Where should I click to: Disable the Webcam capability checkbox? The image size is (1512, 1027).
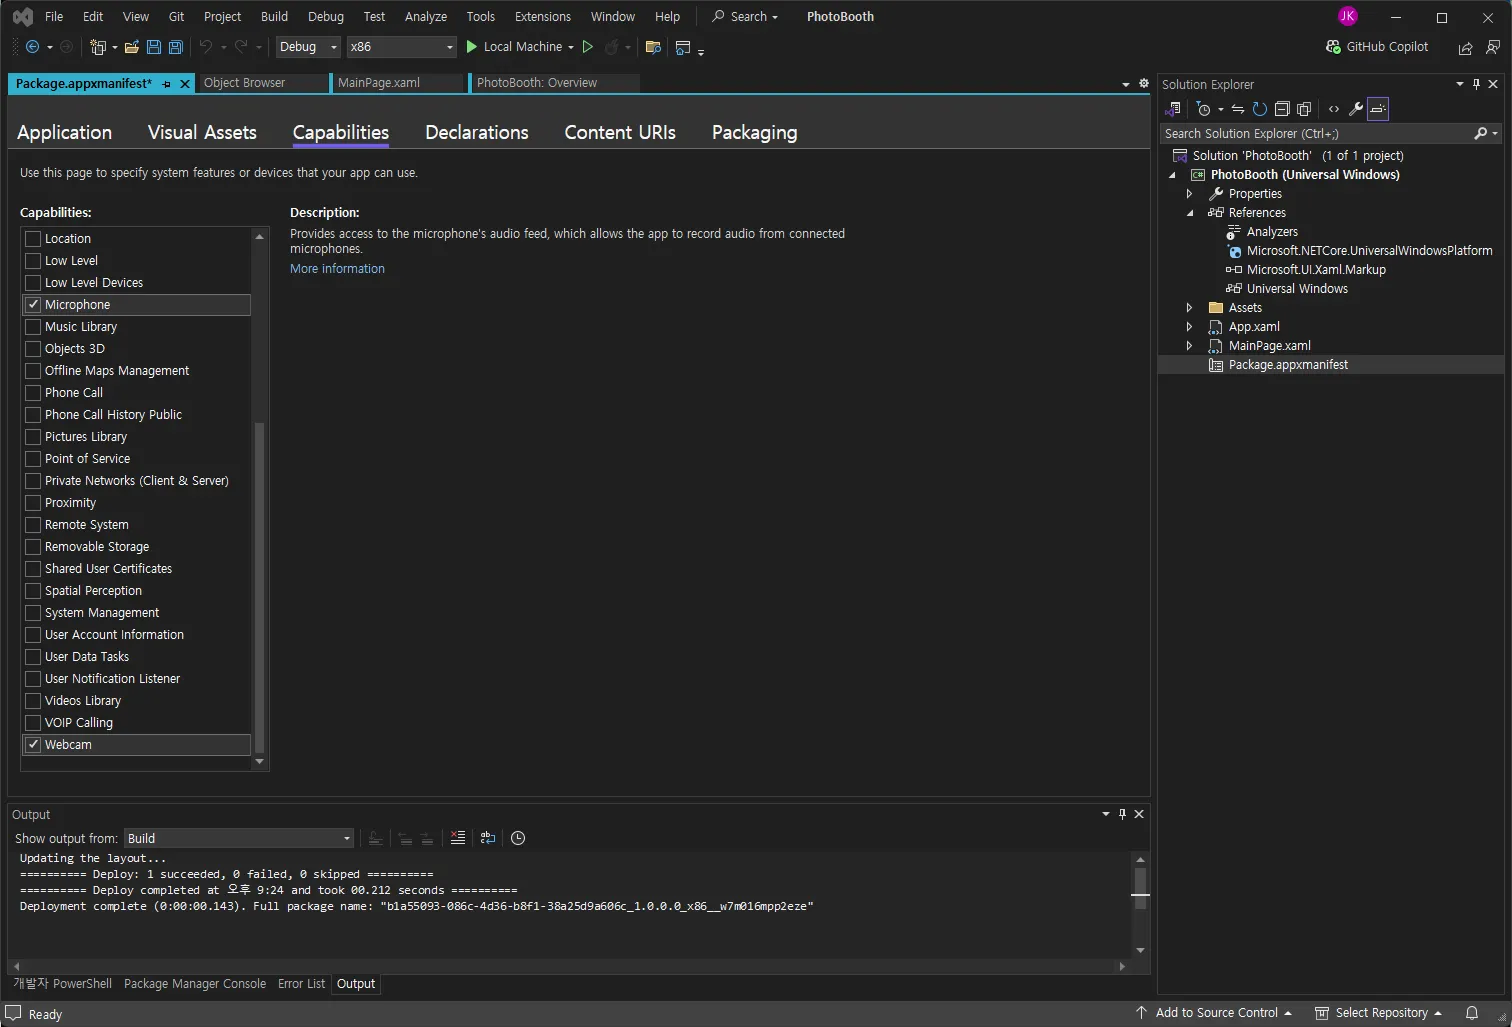tap(33, 745)
